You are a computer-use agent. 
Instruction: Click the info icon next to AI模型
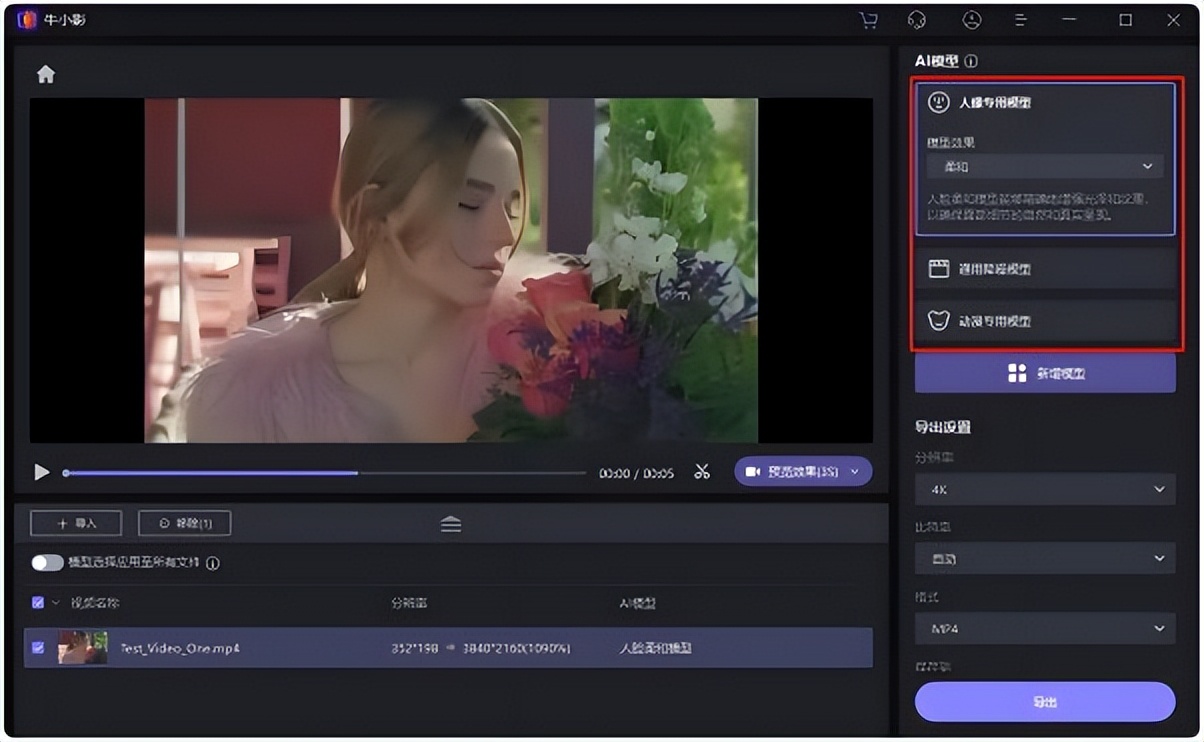970,62
